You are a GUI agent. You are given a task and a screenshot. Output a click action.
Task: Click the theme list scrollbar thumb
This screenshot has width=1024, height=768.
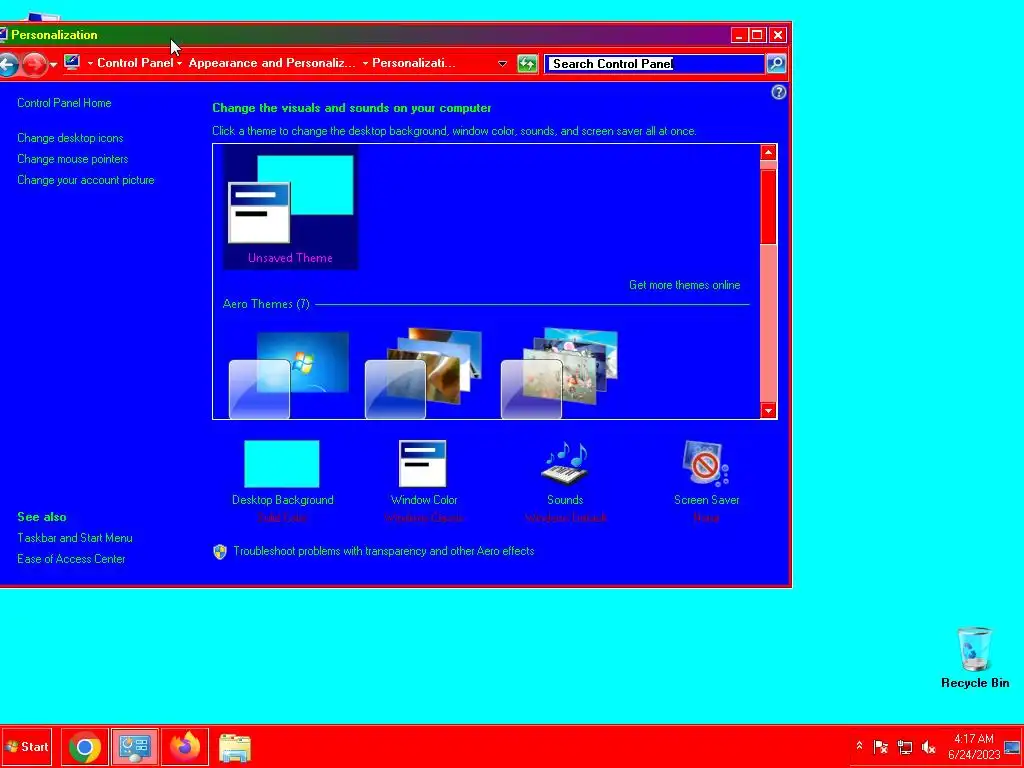coord(769,207)
